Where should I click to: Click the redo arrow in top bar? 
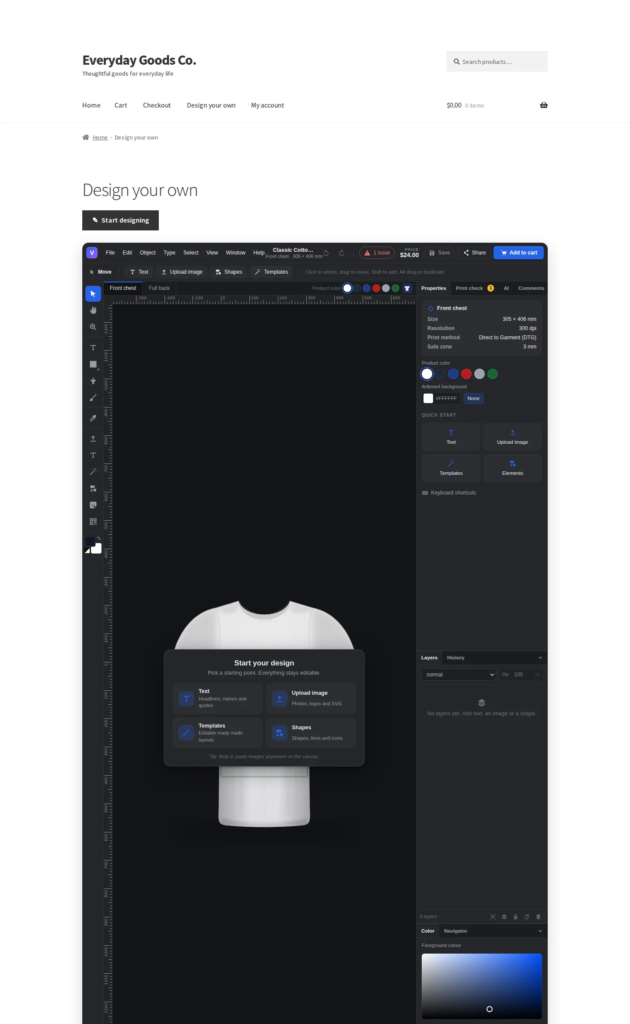pyautogui.click(x=341, y=253)
